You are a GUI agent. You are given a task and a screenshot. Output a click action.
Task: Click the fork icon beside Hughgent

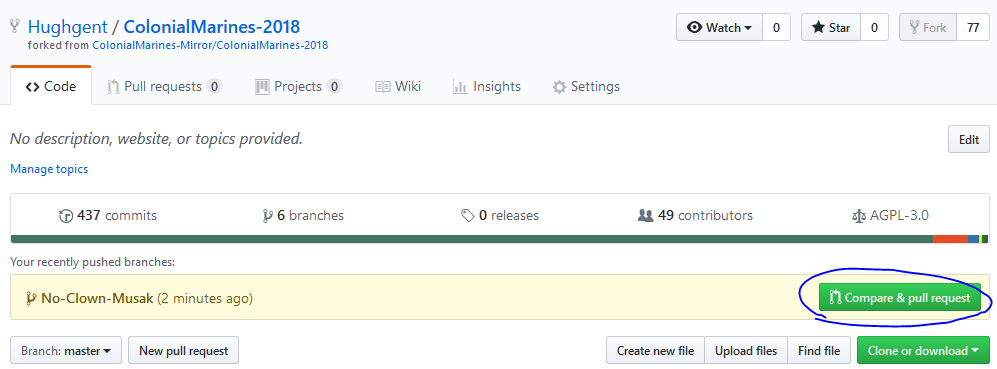tap(15, 27)
